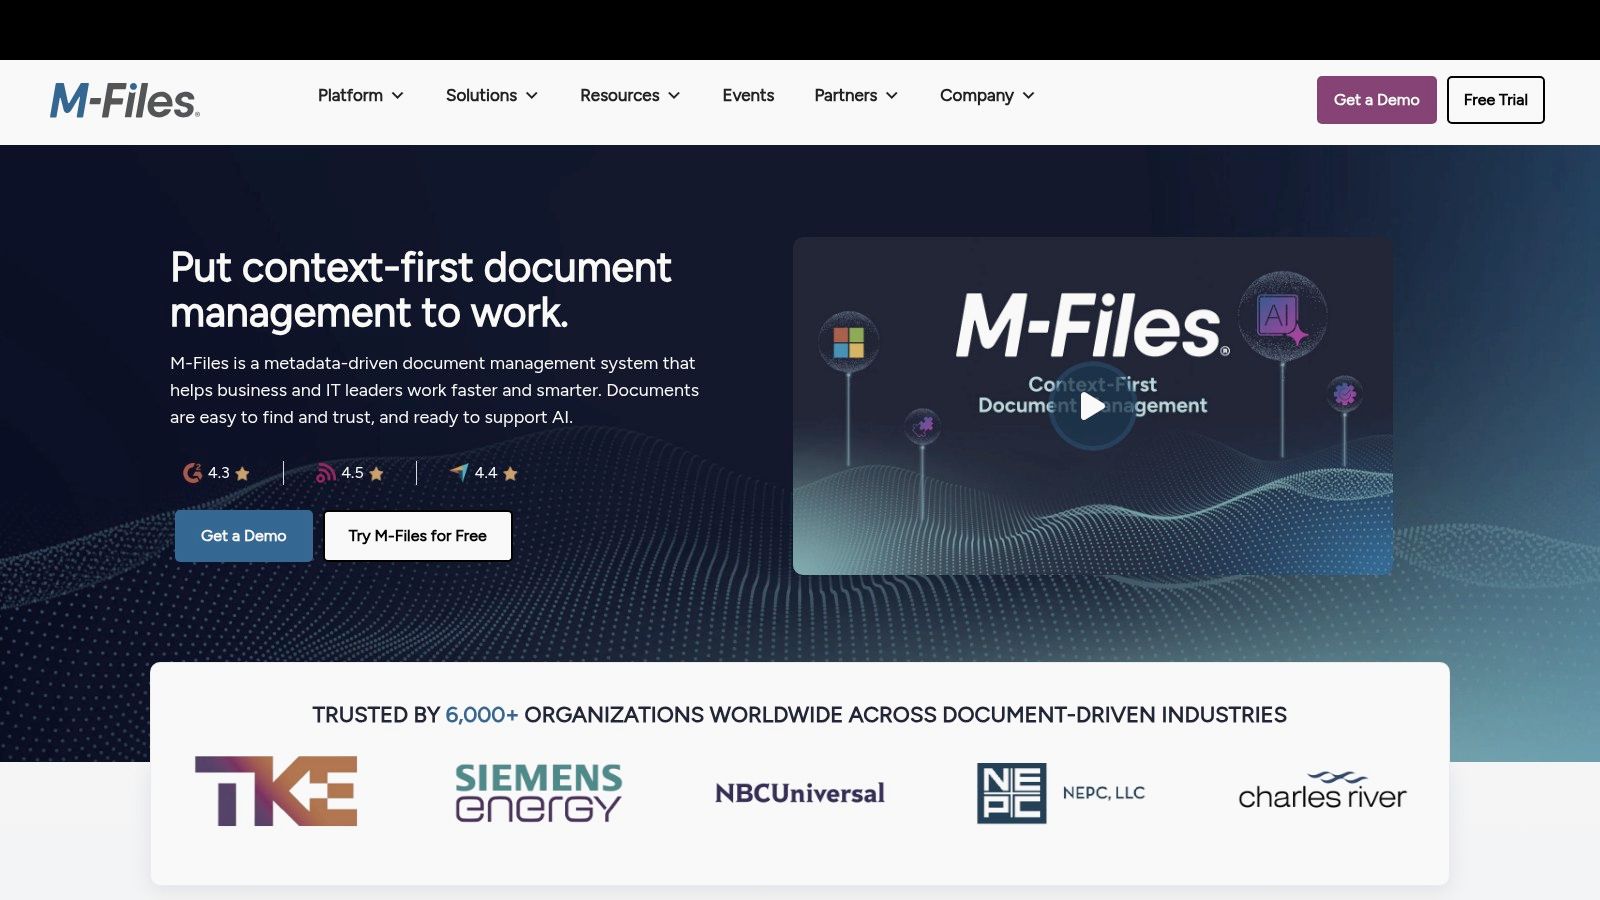This screenshot has height=900, width=1600.
Task: Click the "NEPC, LLC" text
Action: (x=1104, y=793)
